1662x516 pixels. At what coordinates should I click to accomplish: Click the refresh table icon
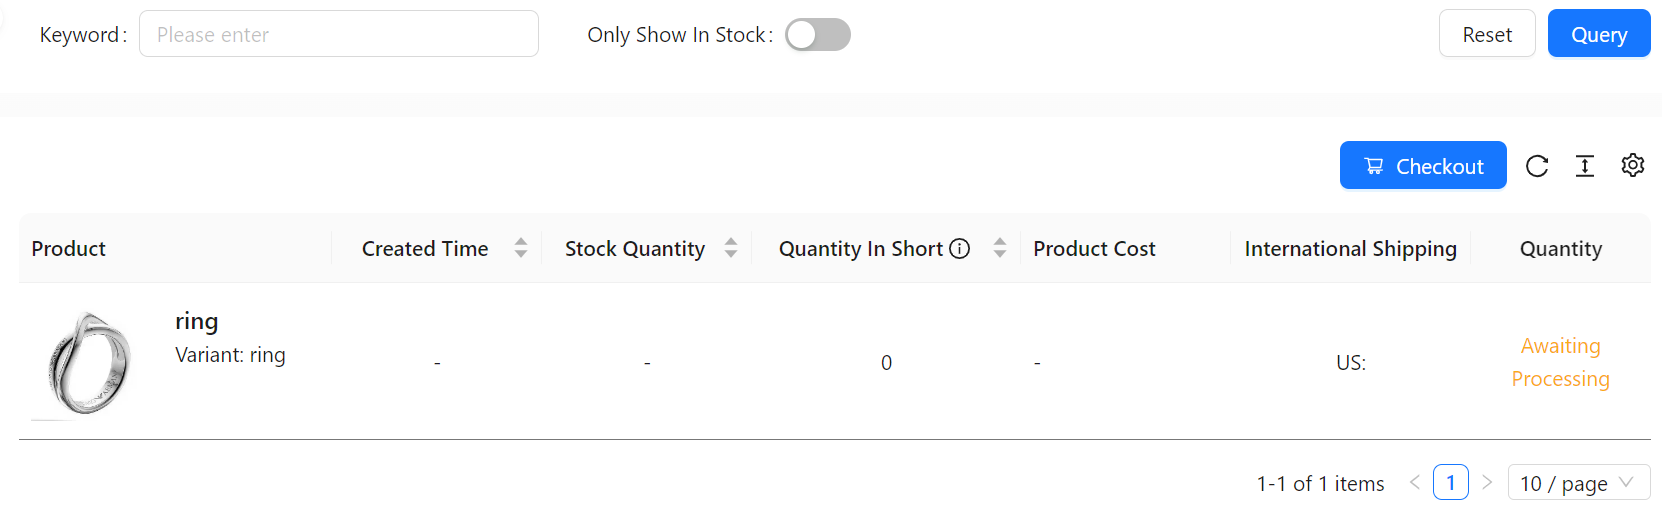click(x=1537, y=166)
